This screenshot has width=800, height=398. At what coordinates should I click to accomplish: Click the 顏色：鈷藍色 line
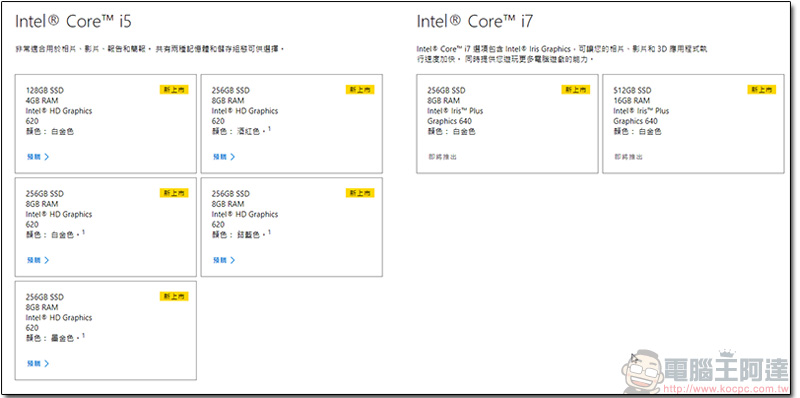[x=241, y=234]
